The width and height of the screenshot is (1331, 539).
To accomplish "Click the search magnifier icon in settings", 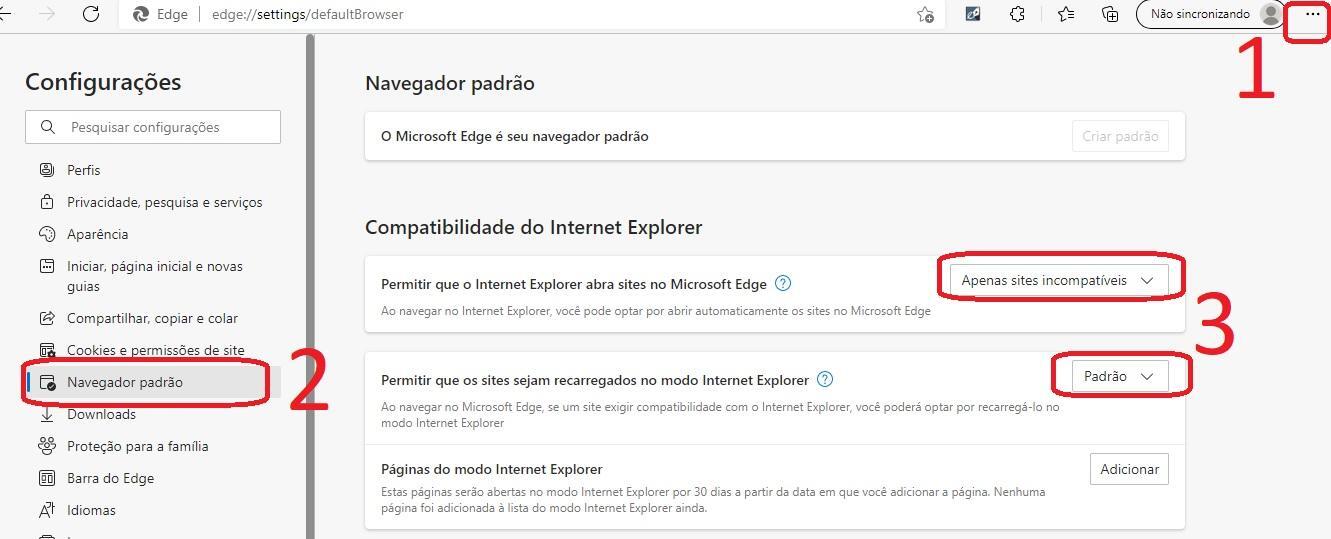I will point(48,127).
